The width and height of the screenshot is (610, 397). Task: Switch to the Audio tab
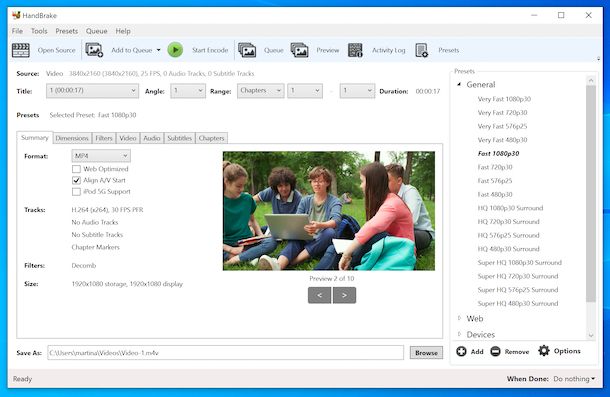coord(152,138)
